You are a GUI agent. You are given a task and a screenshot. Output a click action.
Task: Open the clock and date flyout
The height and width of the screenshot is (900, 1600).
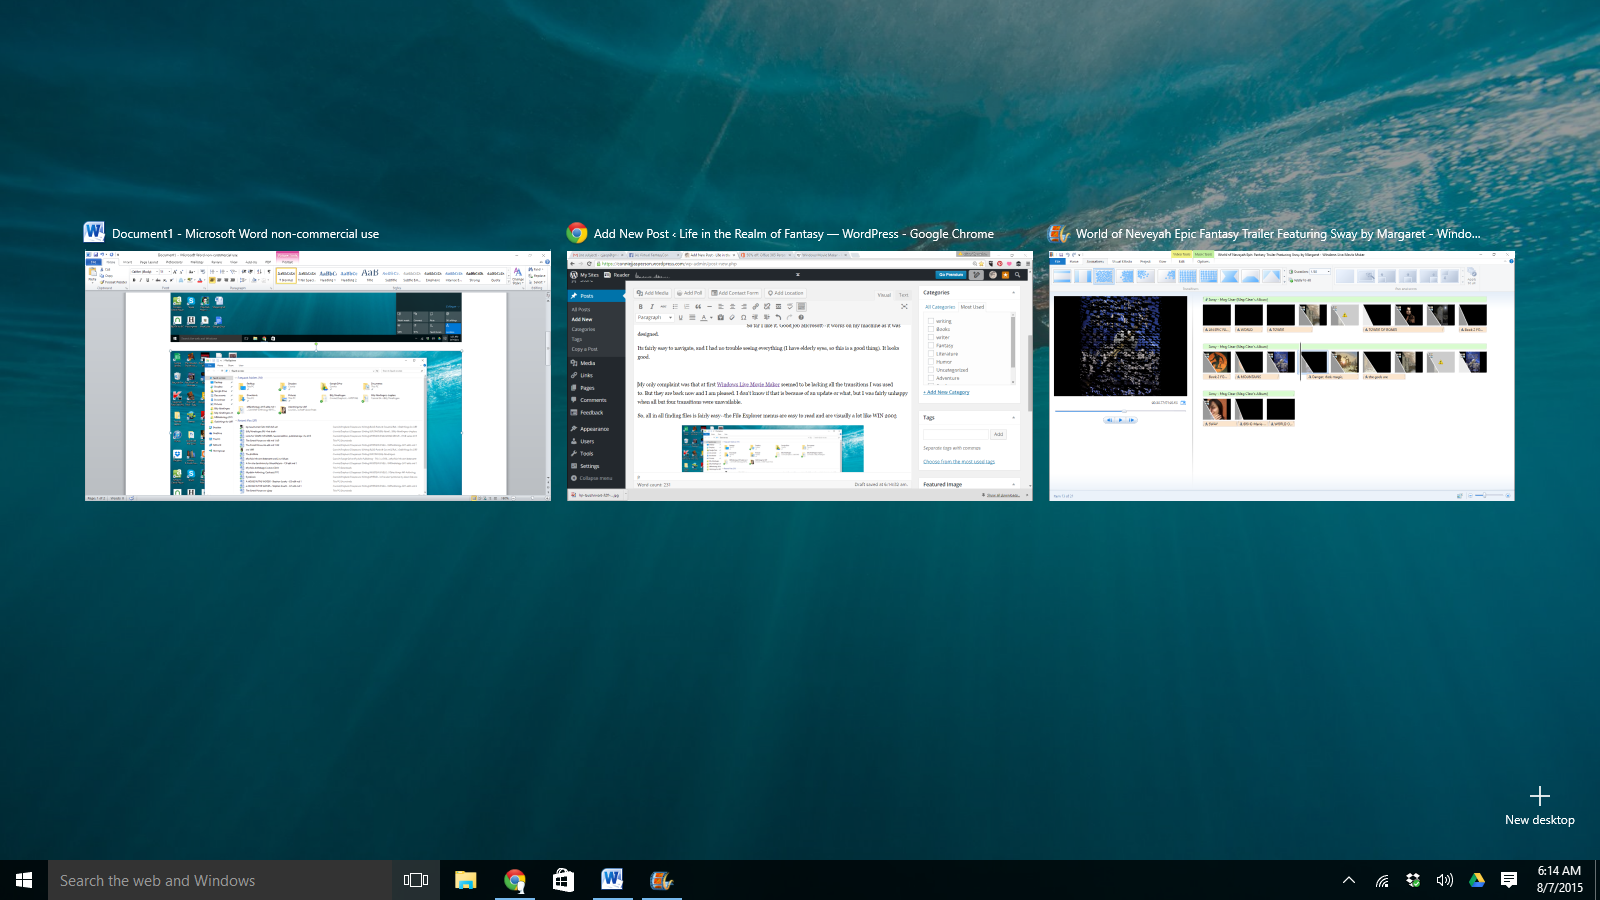point(1560,879)
